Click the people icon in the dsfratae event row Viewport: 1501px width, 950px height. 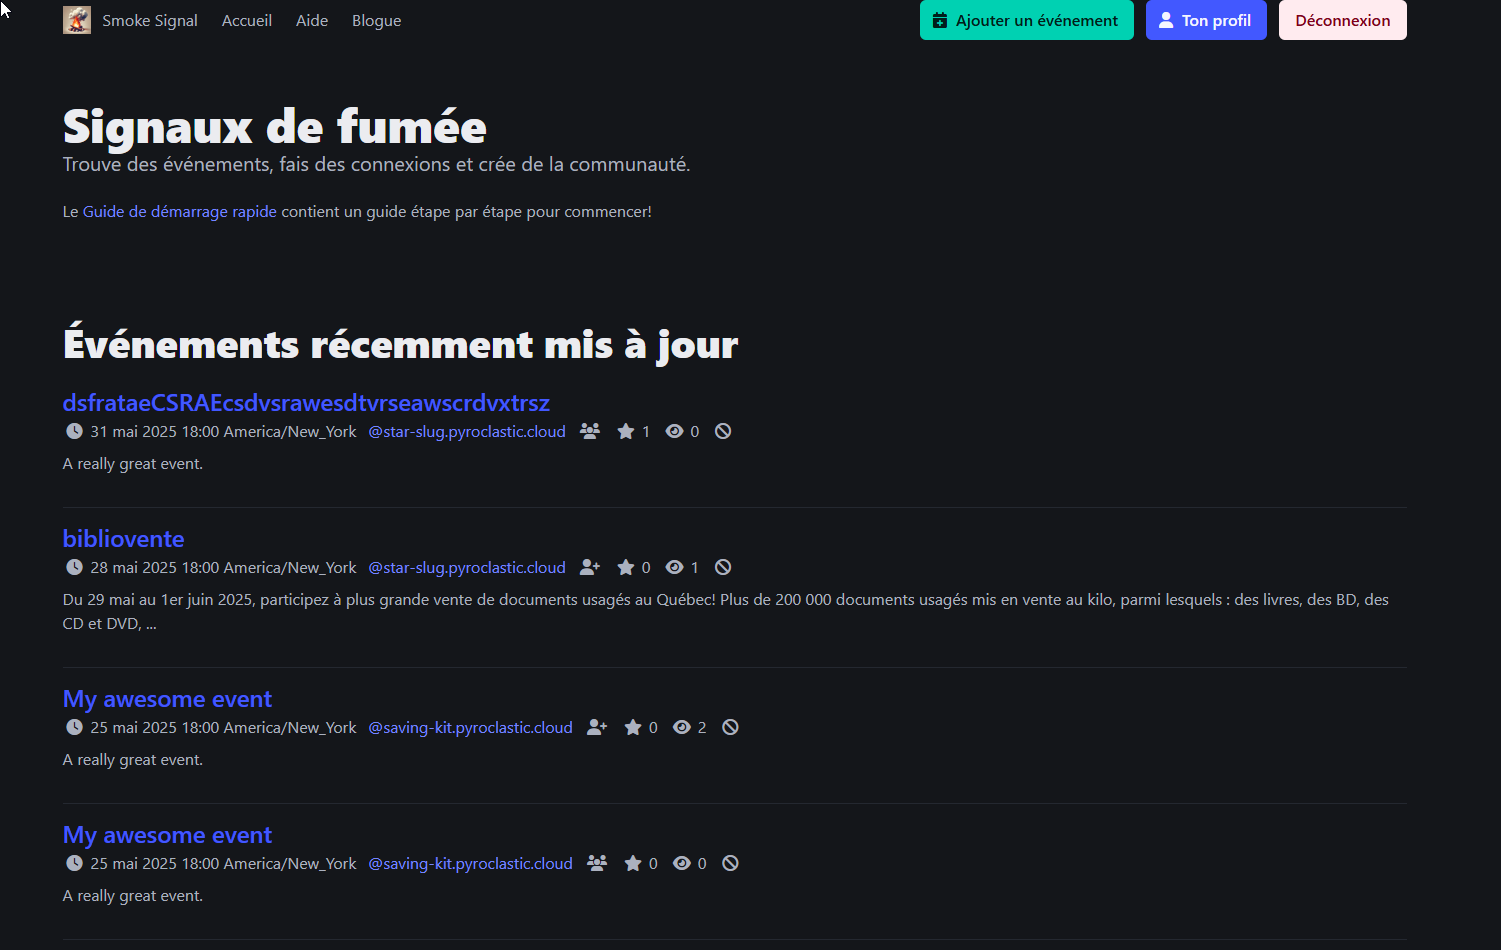coord(590,431)
